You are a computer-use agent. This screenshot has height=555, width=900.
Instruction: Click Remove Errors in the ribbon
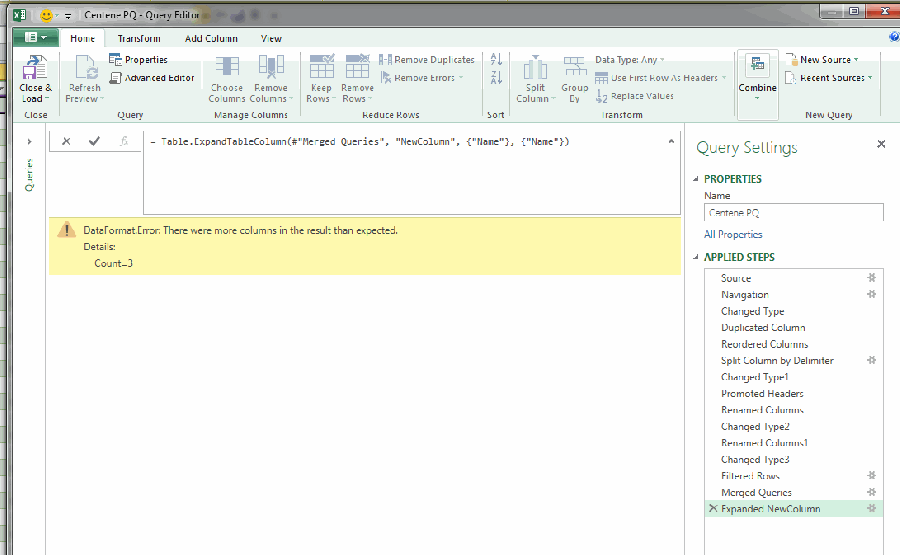[421, 77]
